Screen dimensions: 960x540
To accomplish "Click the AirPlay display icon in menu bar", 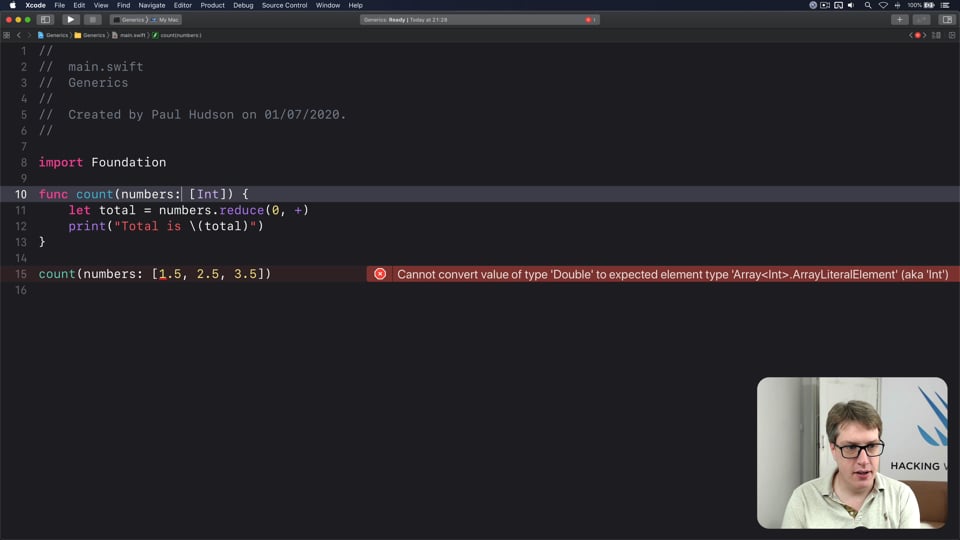I will [x=838, y=5].
